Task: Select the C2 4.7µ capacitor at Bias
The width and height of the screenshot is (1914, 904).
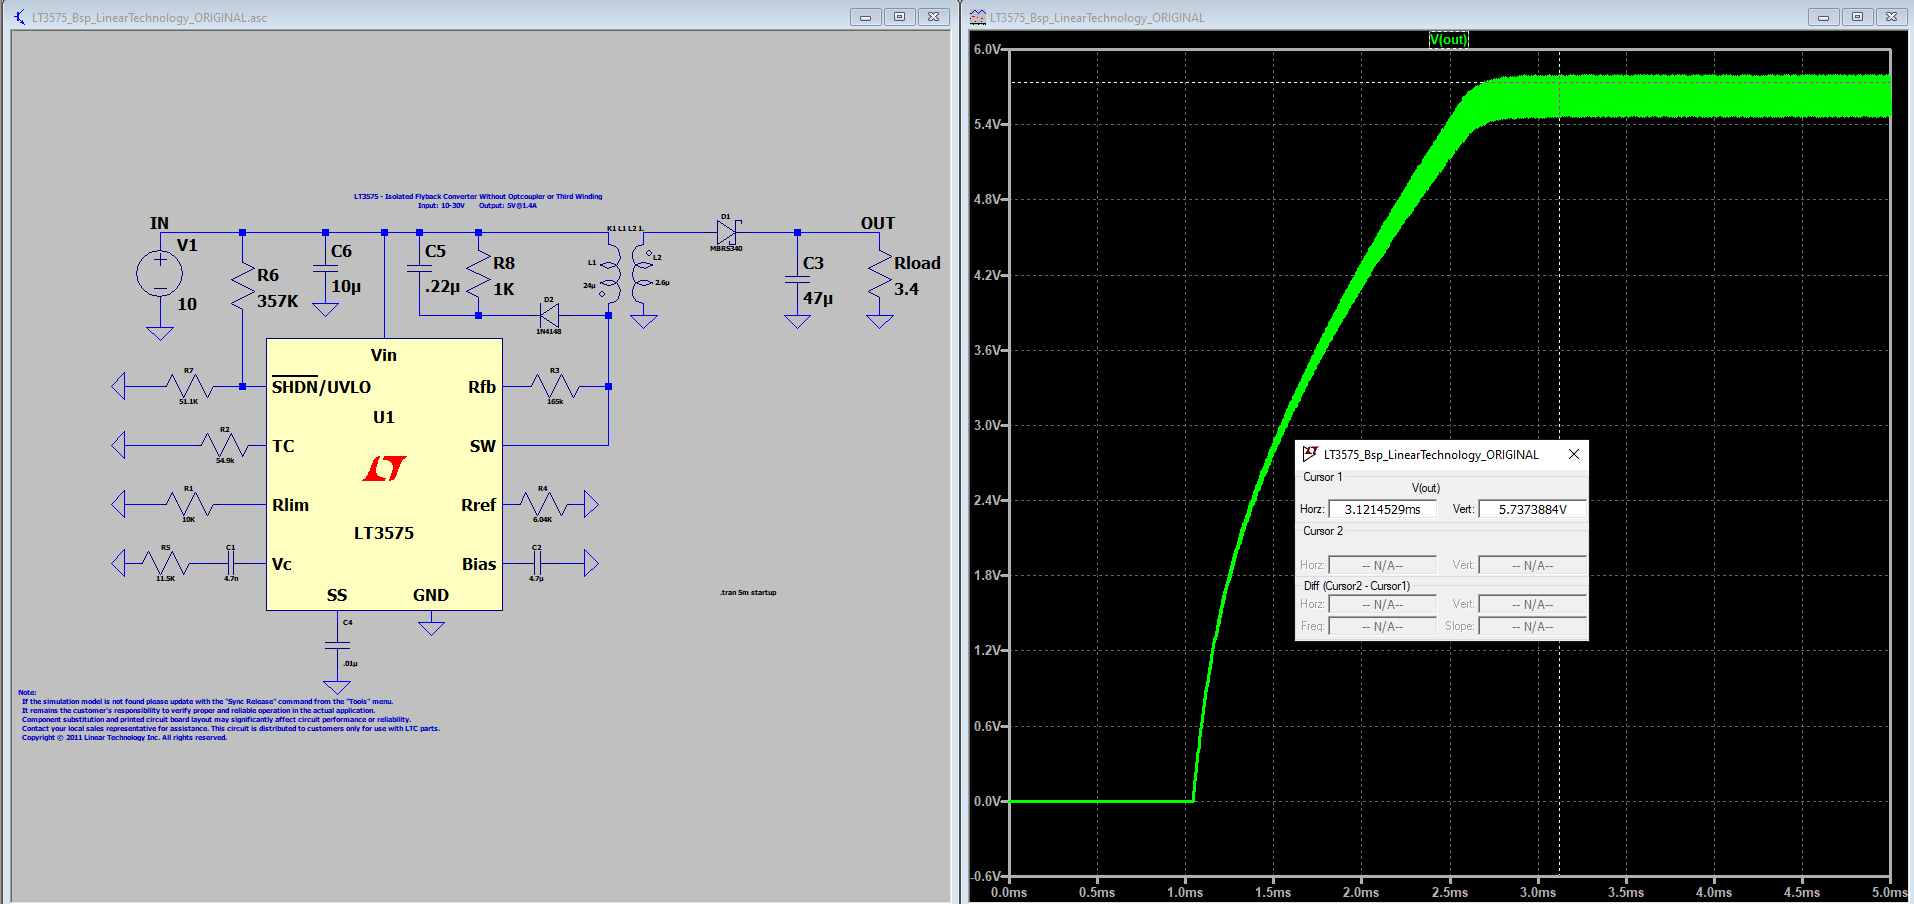Action: [537, 563]
